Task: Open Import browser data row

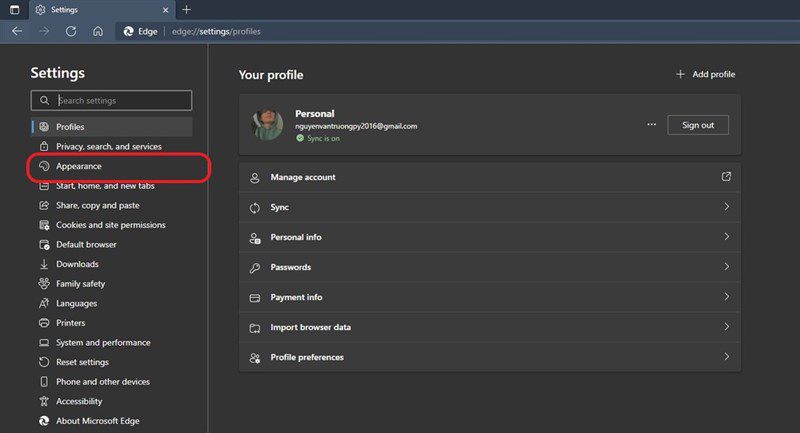Action: [x=490, y=327]
